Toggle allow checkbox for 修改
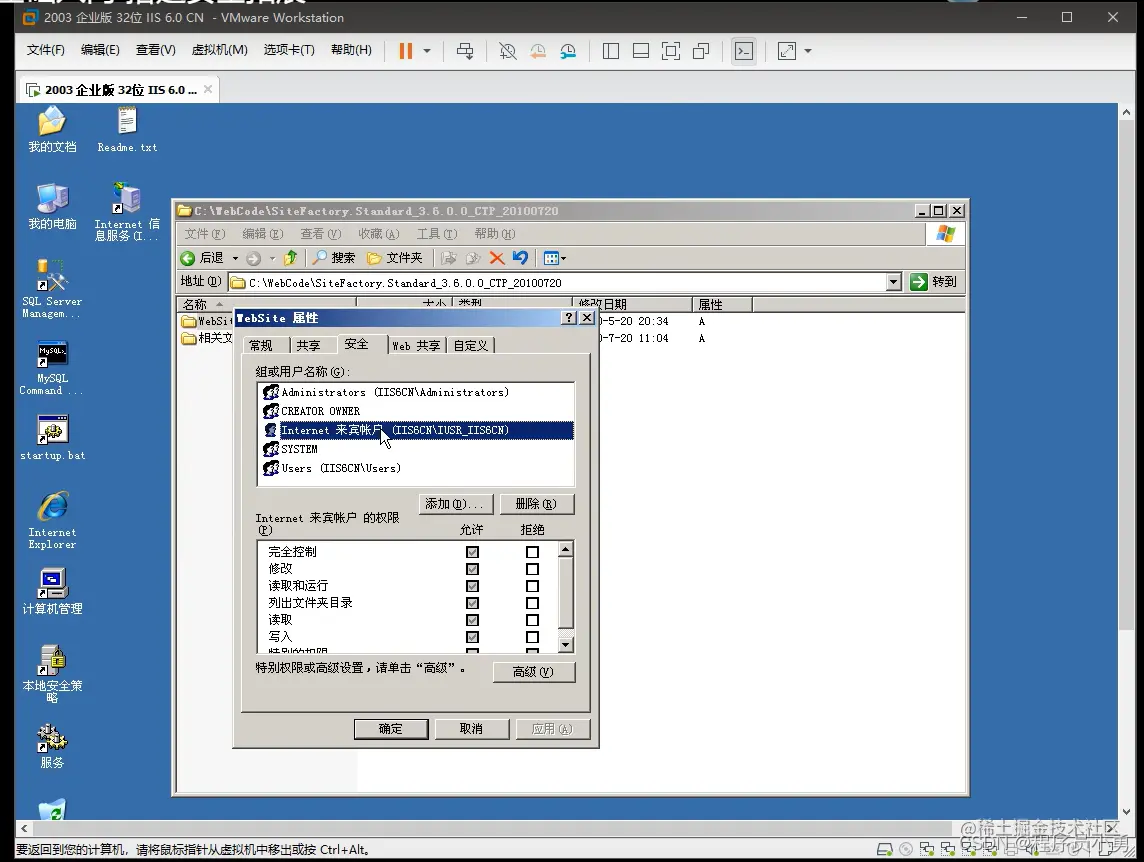The image size is (1144, 862). [x=473, y=569]
